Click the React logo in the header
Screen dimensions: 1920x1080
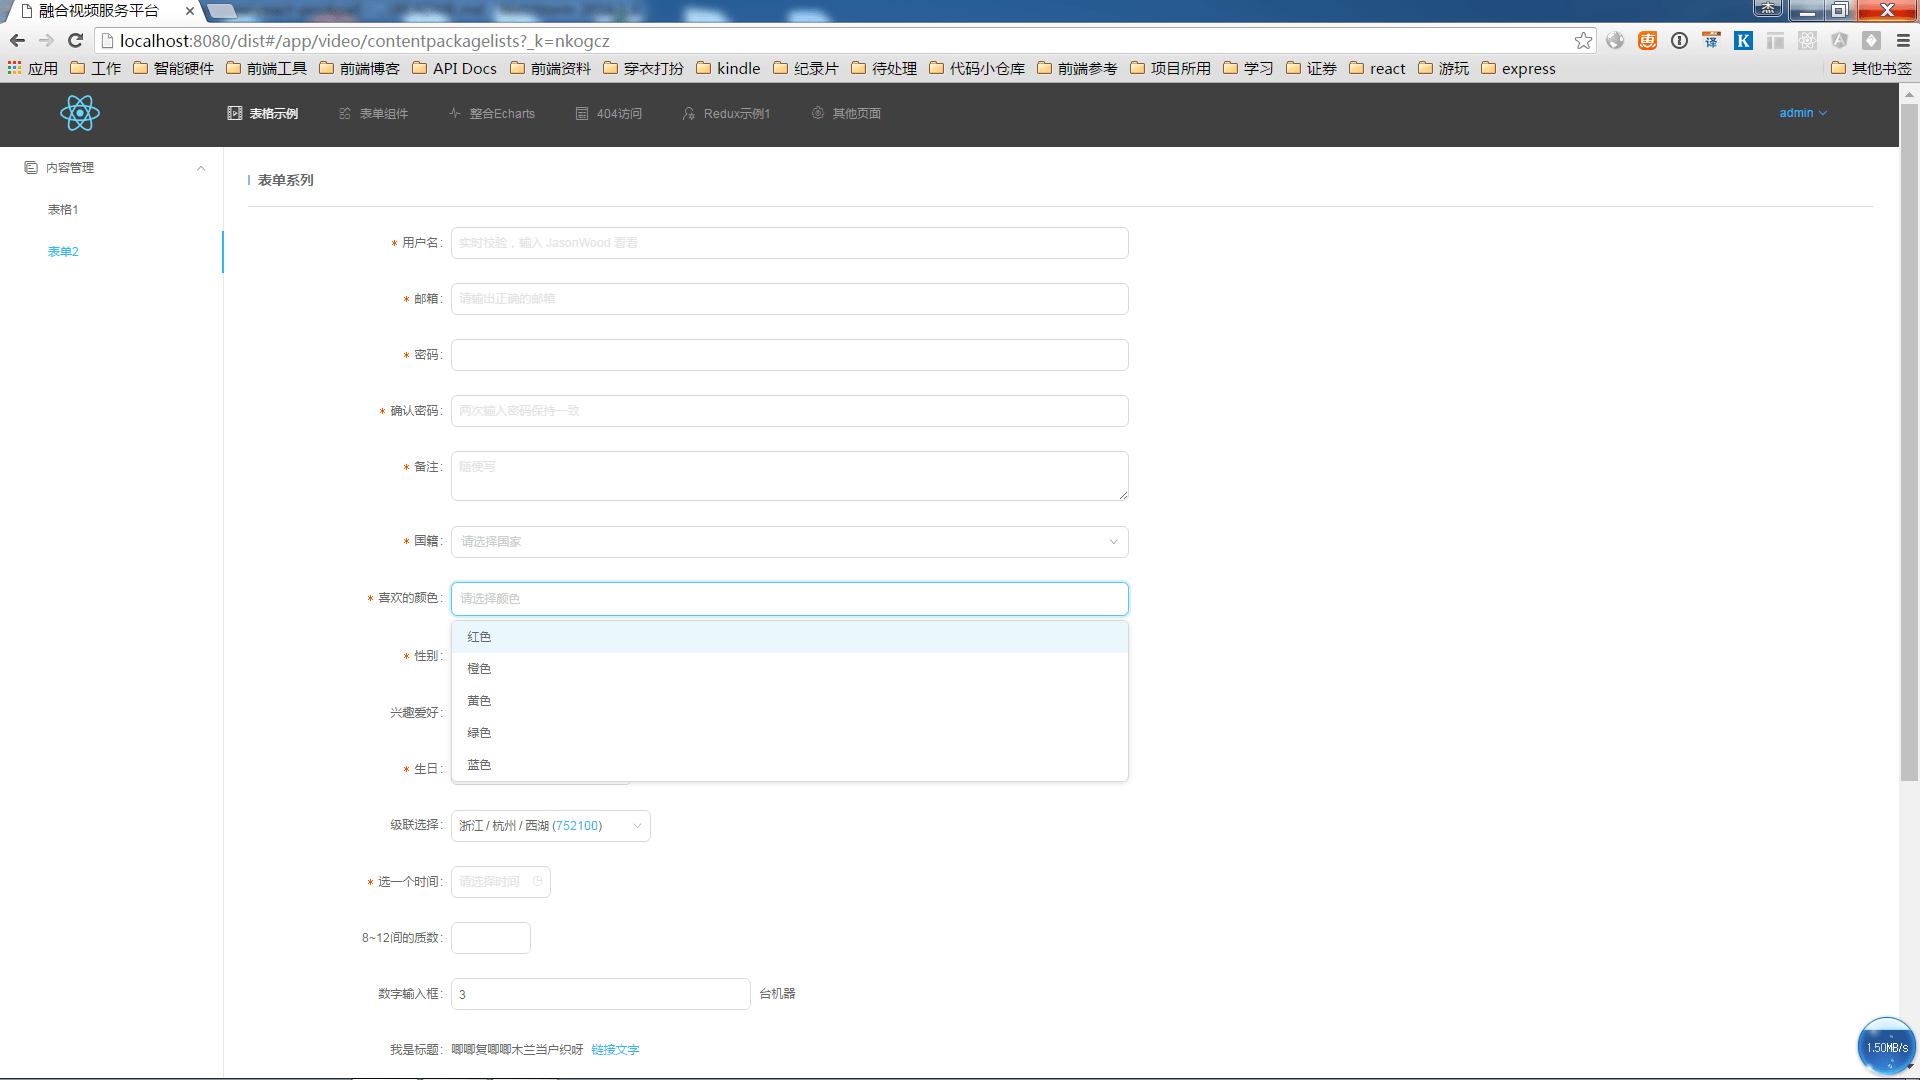pos(79,113)
